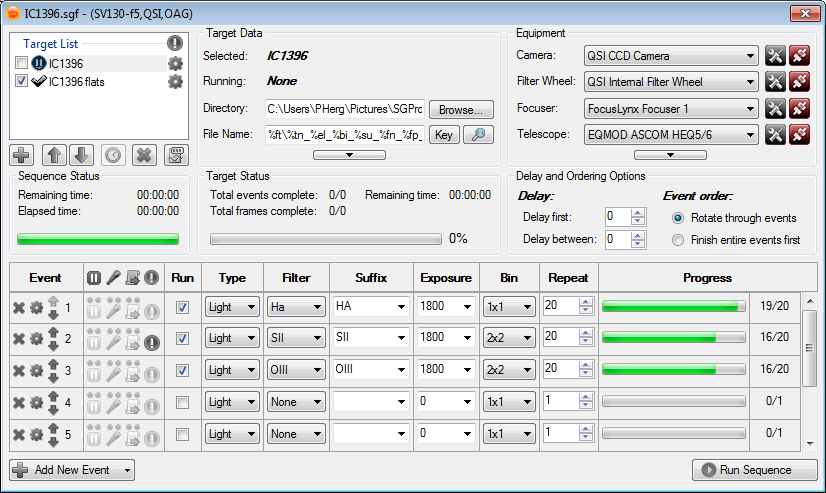
Task: Click focus option icon for event 3
Action: [x=113, y=375]
